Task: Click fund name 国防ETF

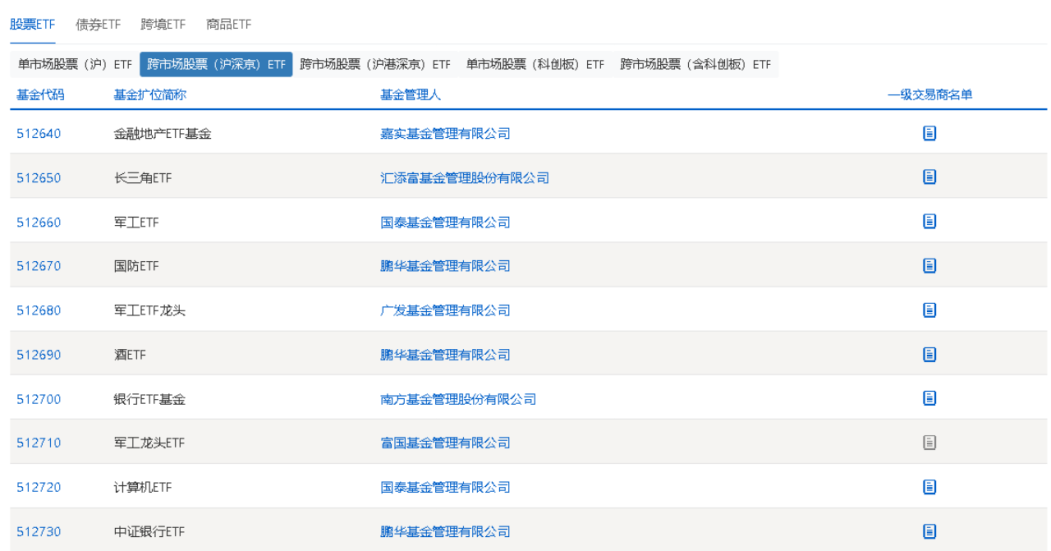Action: click(x=136, y=266)
